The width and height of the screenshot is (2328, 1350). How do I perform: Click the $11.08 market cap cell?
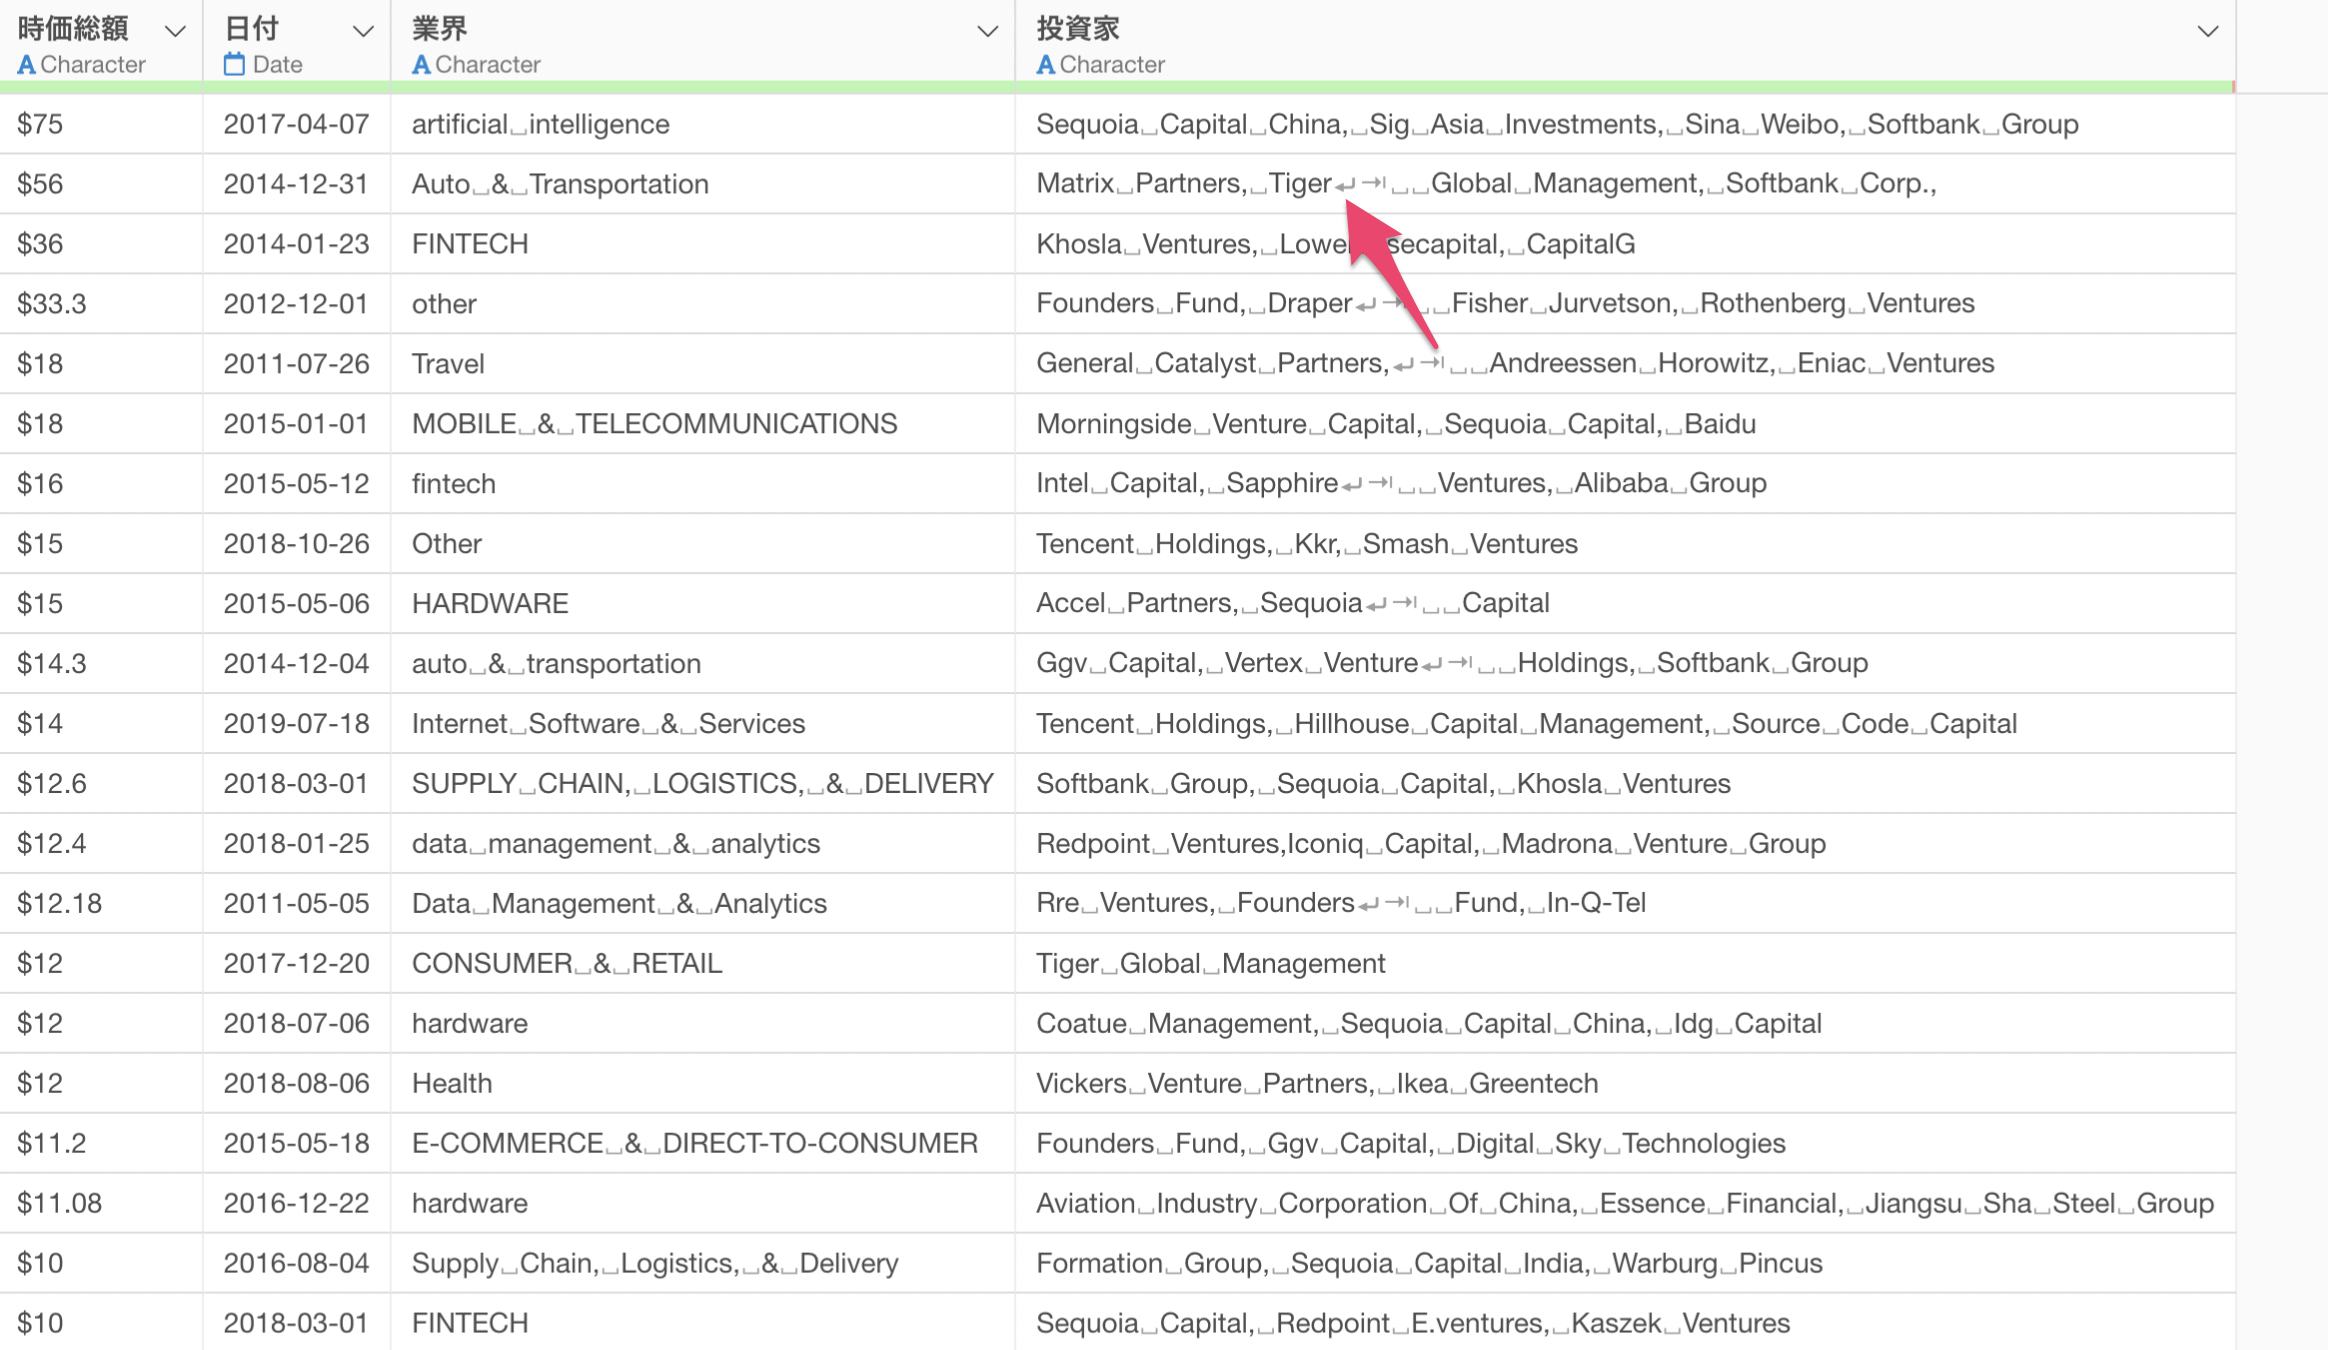101,1204
